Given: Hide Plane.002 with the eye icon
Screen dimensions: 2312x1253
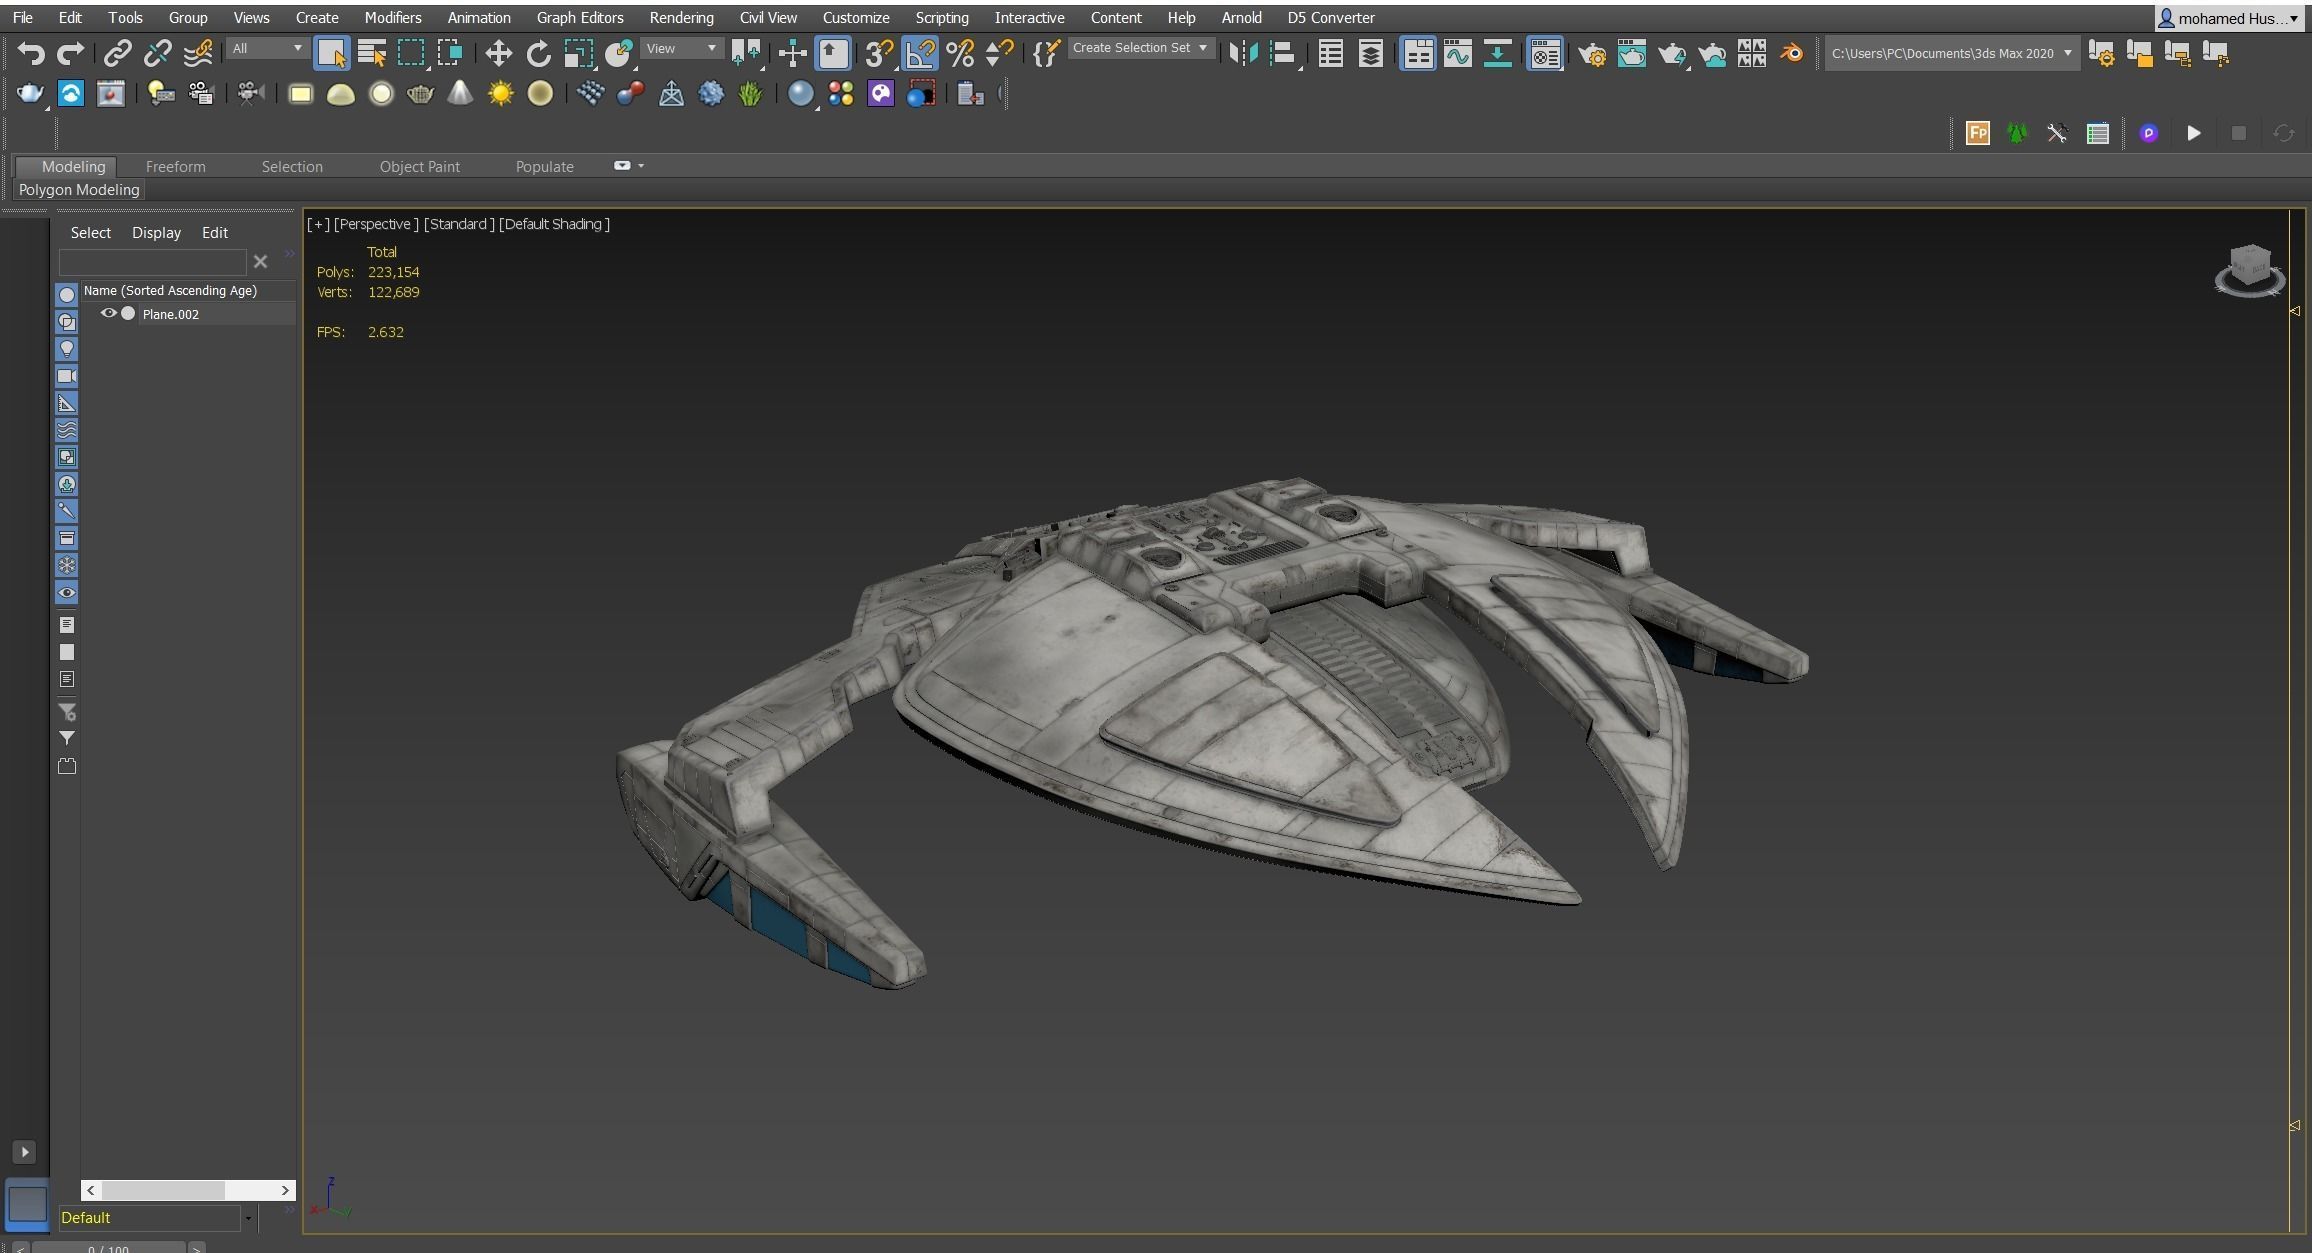Looking at the screenshot, I should pos(108,313).
